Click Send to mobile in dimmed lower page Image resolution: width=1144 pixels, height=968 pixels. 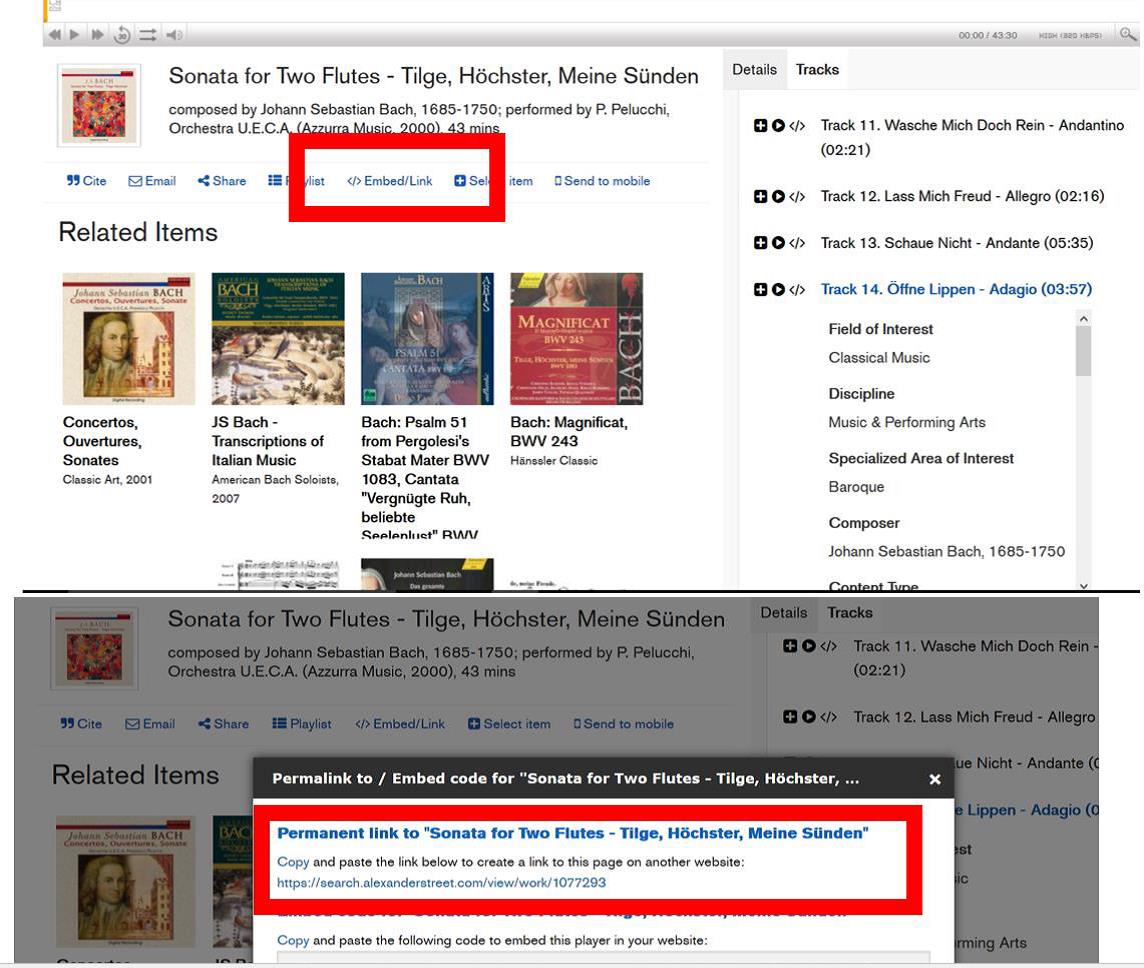tap(624, 724)
